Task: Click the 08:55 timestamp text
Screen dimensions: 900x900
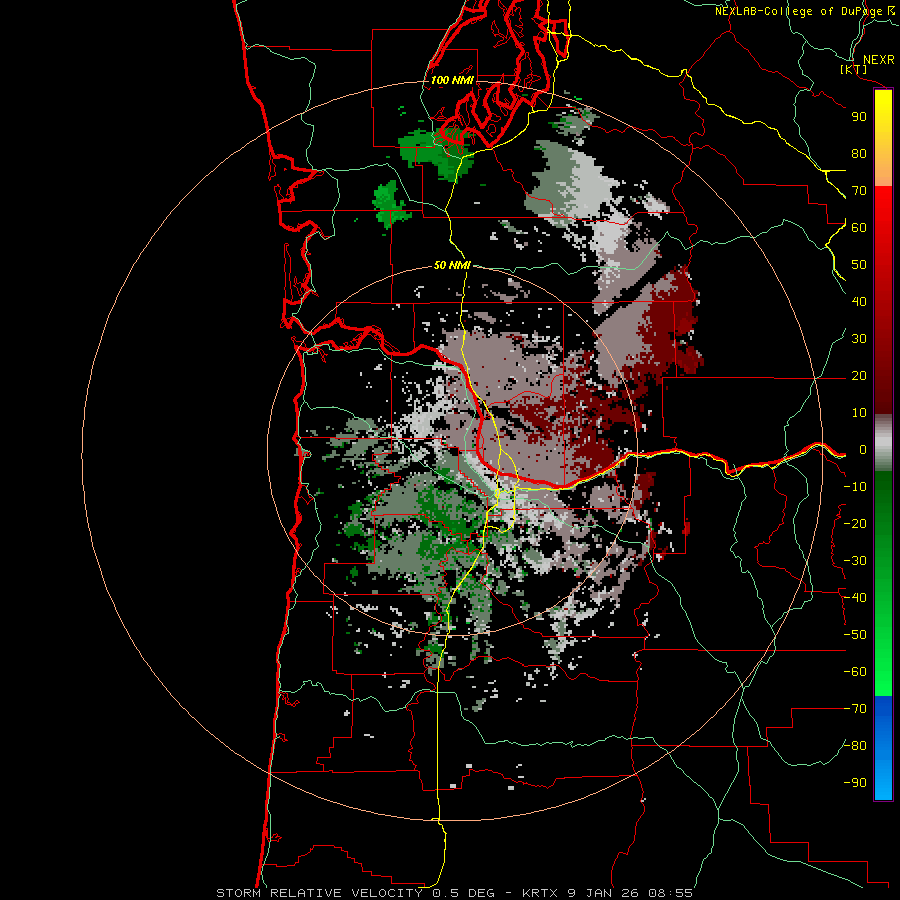Action: click(670, 893)
